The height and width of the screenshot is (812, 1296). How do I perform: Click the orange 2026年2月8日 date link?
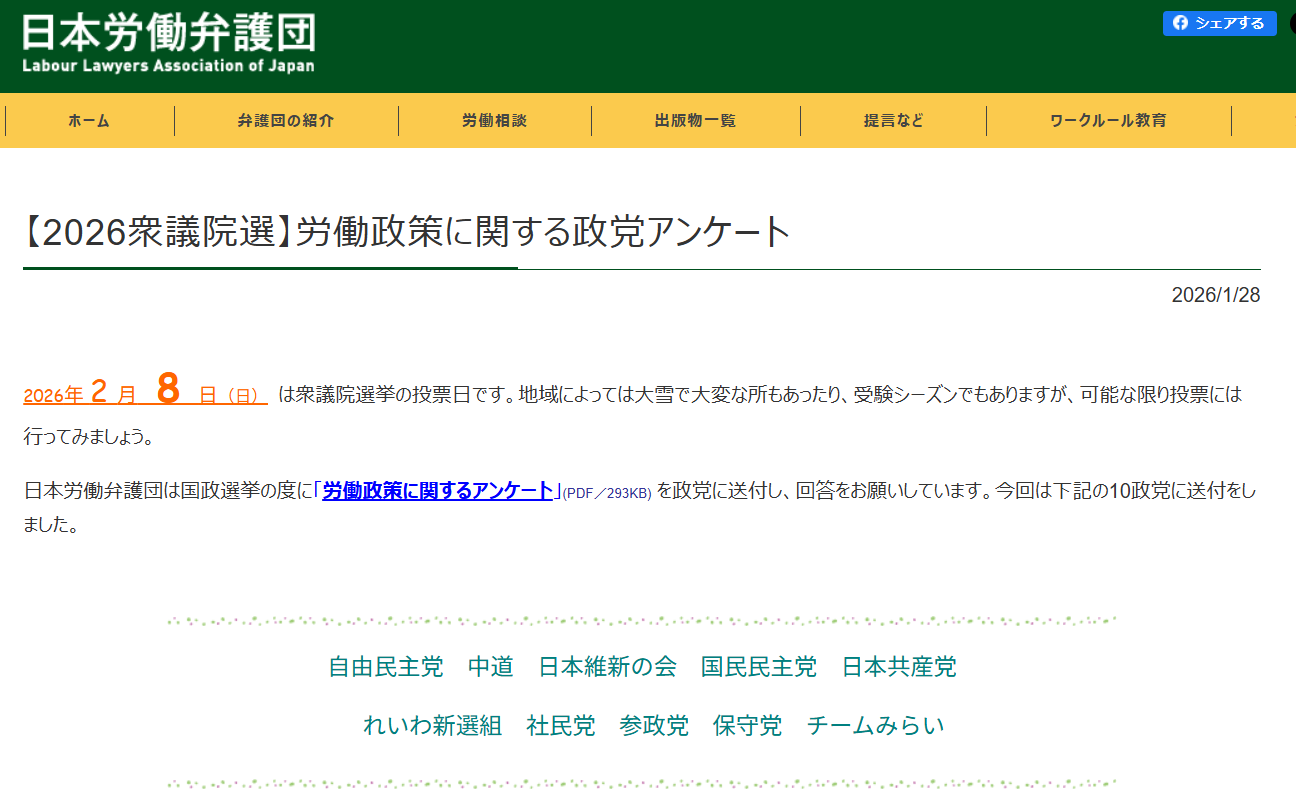point(145,394)
